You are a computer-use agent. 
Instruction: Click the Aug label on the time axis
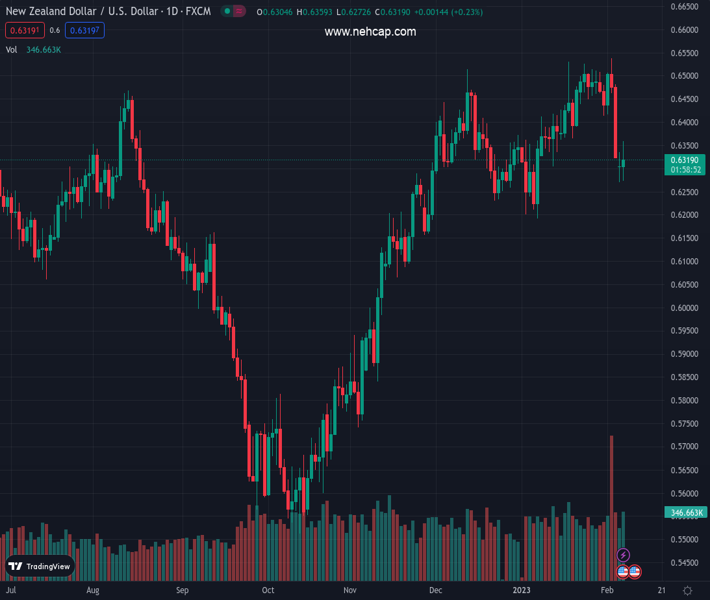[93, 590]
